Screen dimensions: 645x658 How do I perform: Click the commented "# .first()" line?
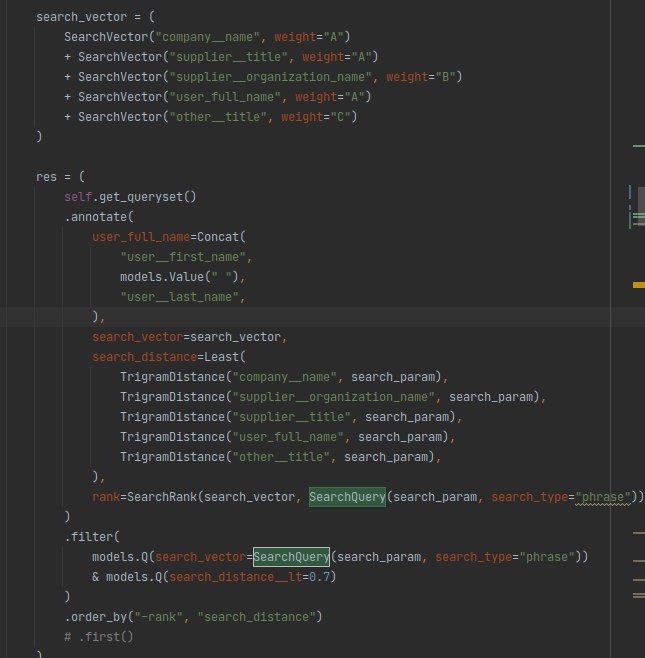99,637
